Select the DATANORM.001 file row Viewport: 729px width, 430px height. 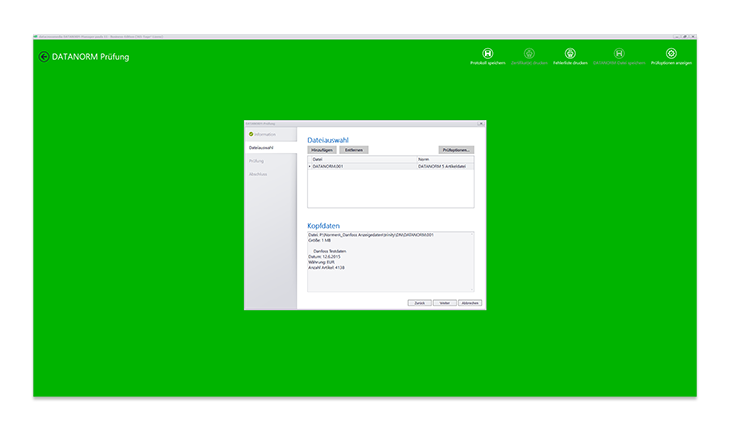tap(391, 166)
